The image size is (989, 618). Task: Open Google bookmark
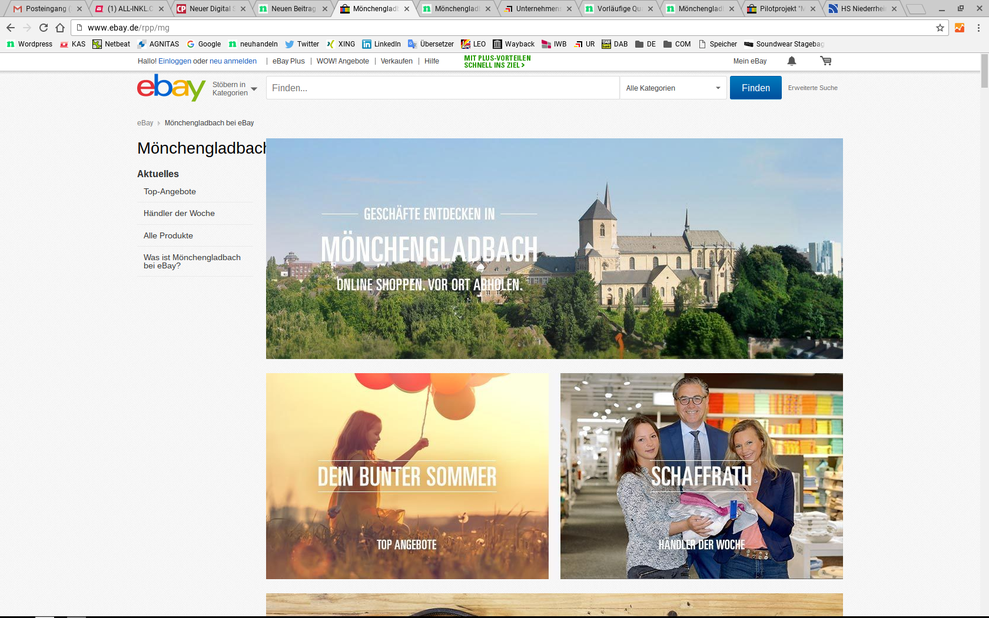pyautogui.click(x=204, y=44)
